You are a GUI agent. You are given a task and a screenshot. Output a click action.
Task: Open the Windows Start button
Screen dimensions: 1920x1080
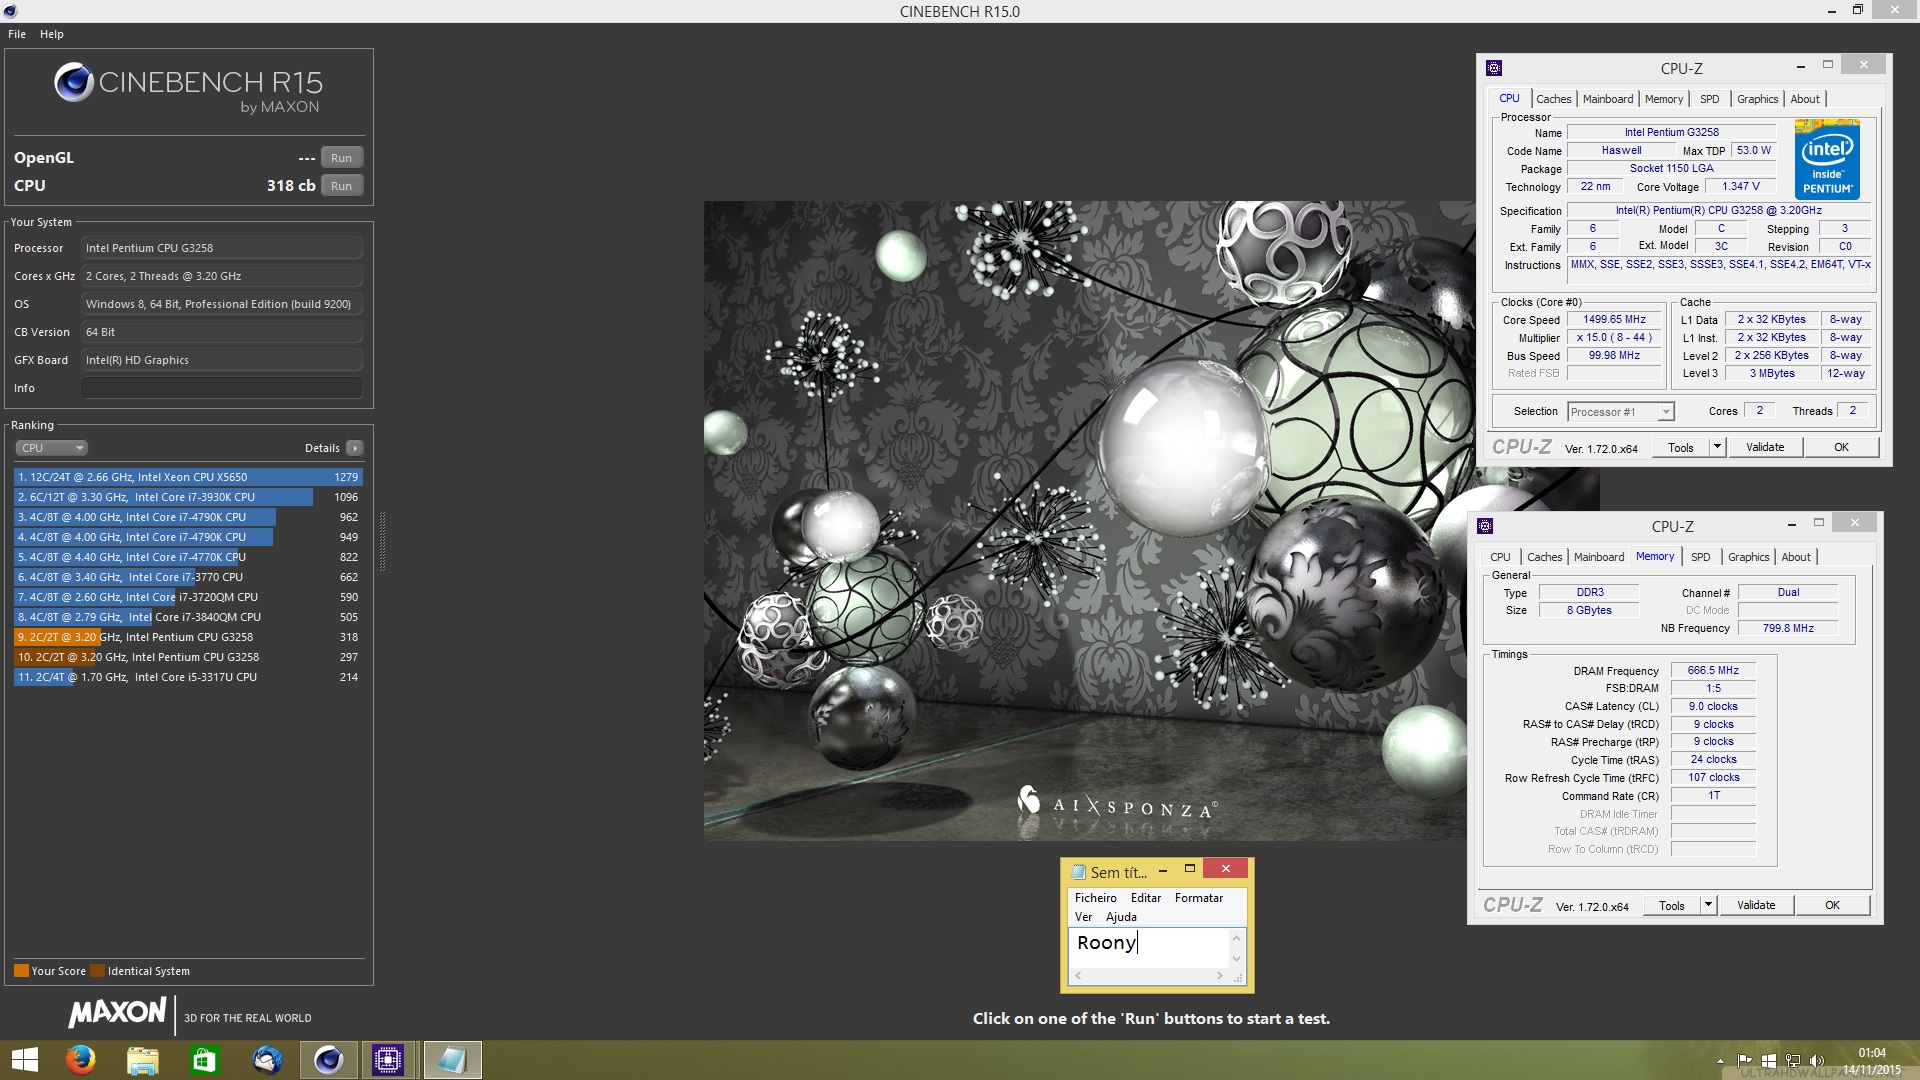coord(24,1060)
